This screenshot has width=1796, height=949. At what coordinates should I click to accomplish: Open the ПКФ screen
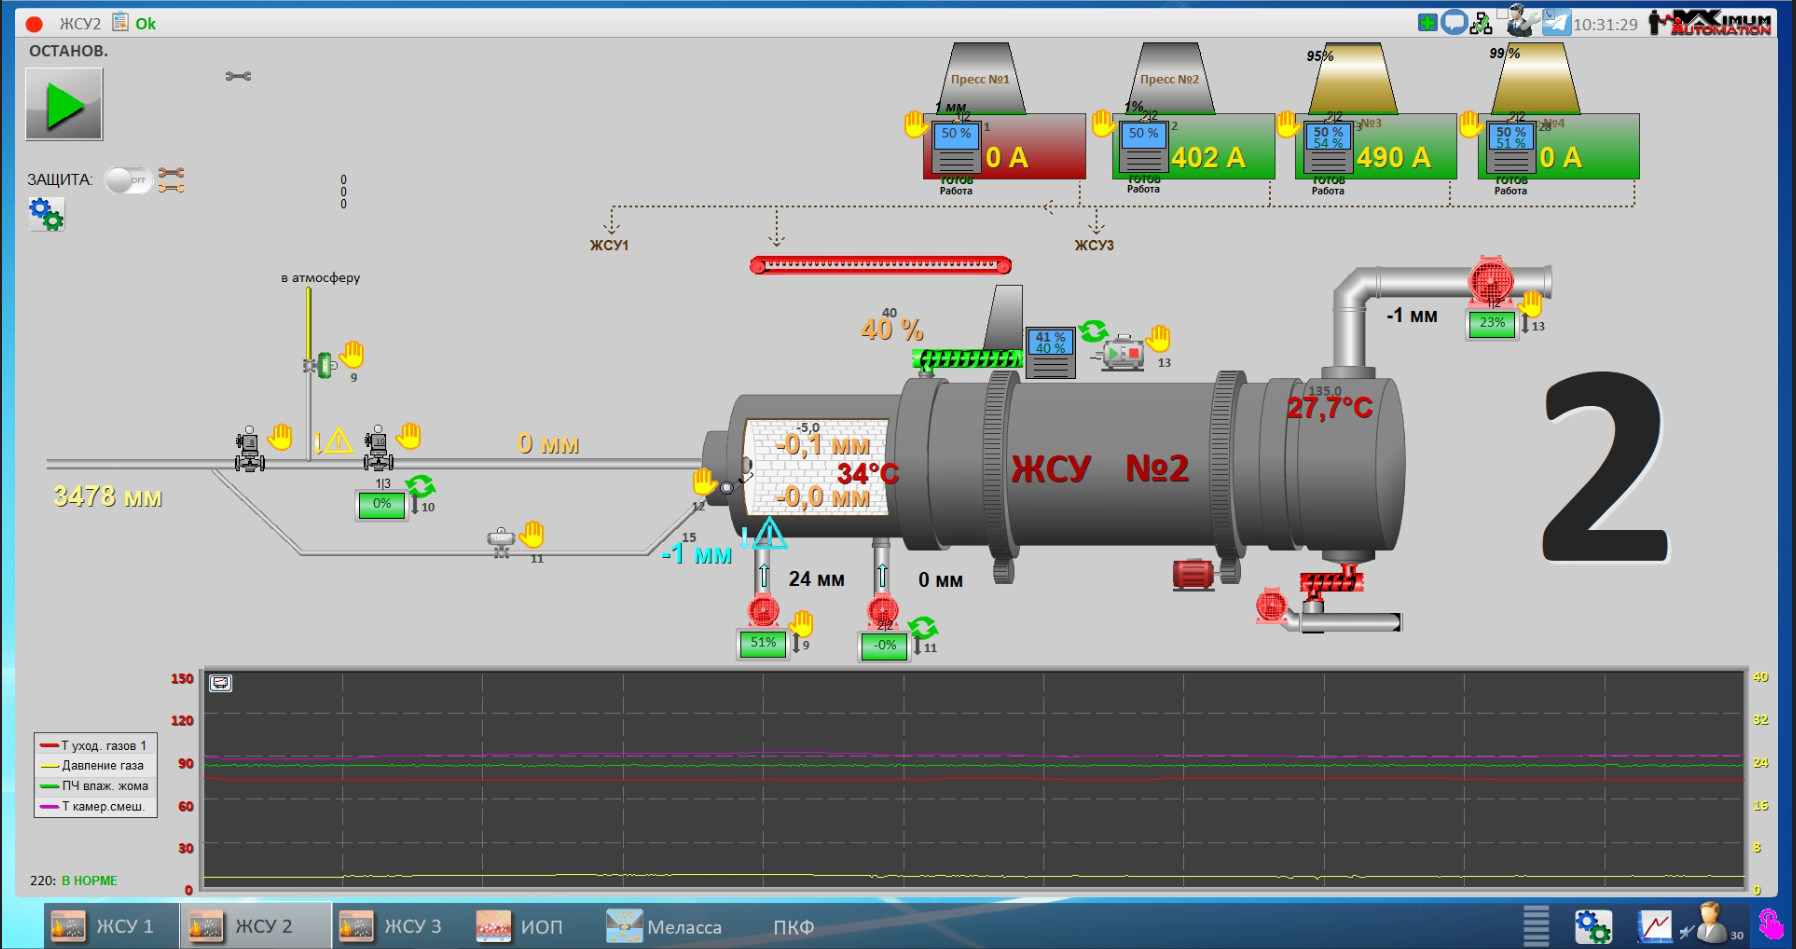point(793,927)
